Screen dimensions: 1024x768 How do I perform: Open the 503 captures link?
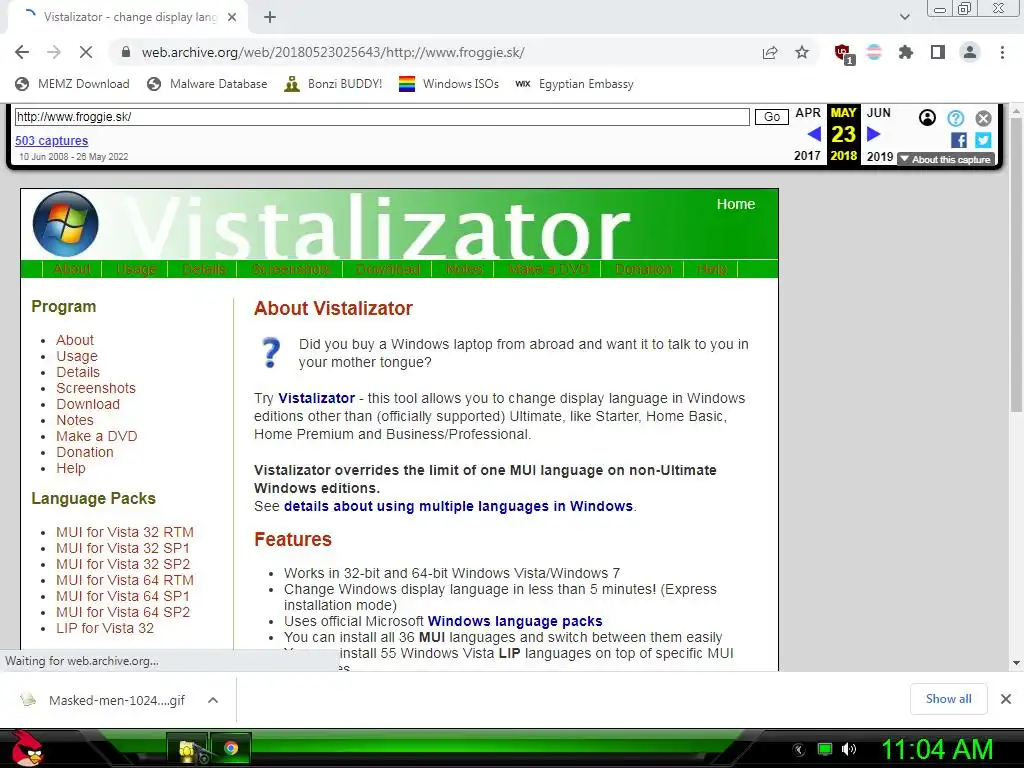[52, 140]
